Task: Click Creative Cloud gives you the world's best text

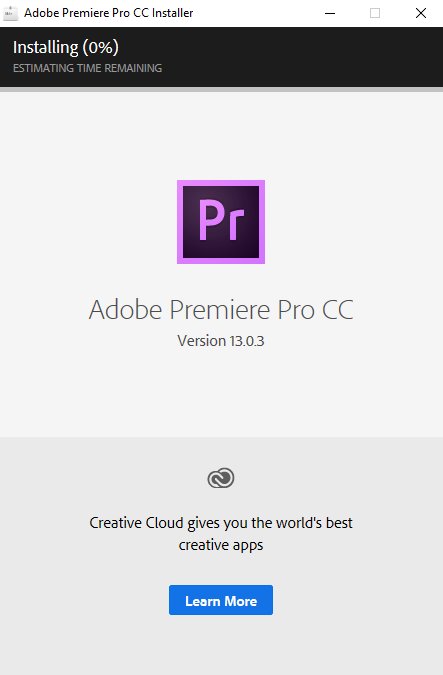Action: (221, 523)
